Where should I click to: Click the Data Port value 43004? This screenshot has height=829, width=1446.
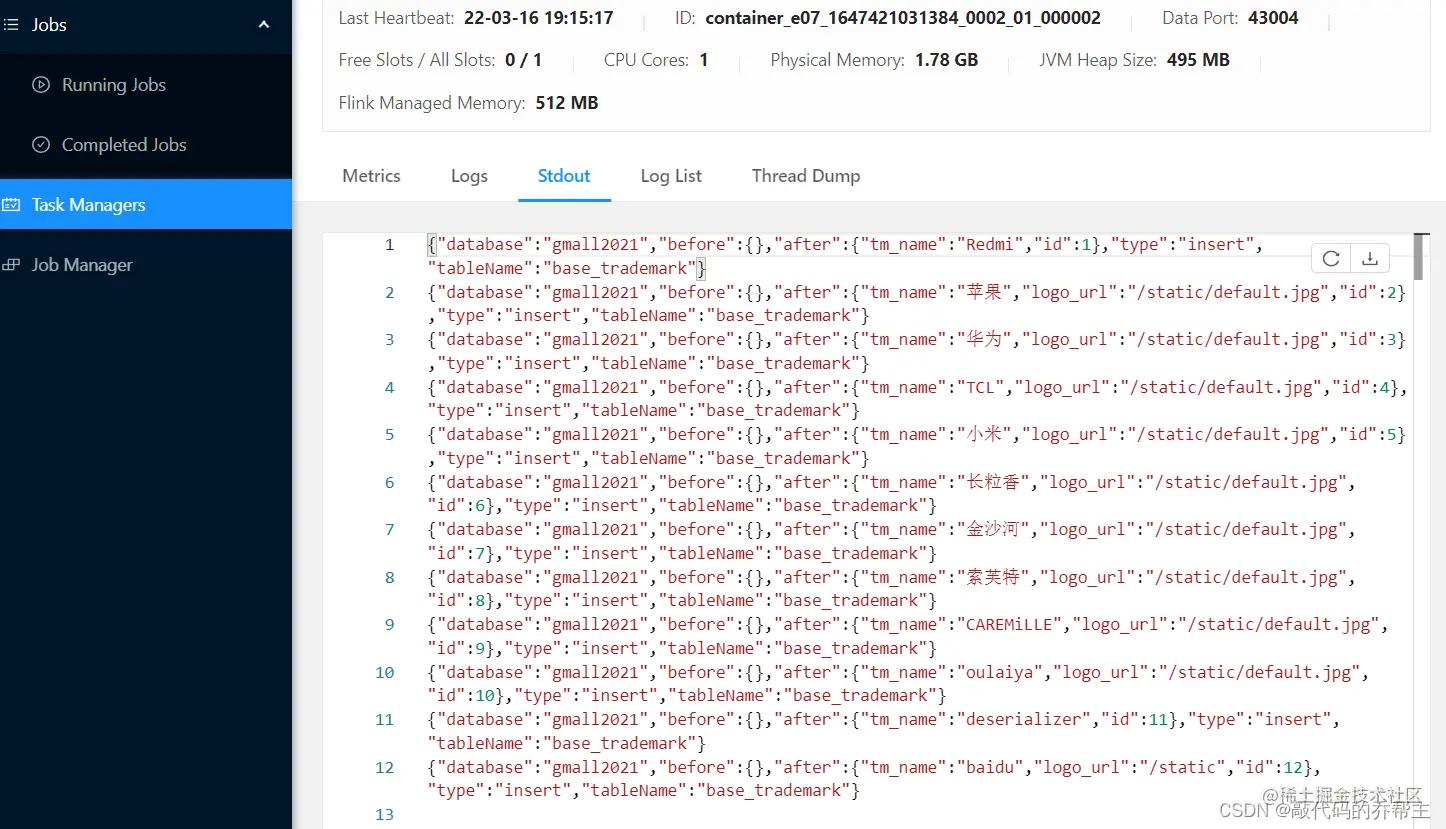1273,18
